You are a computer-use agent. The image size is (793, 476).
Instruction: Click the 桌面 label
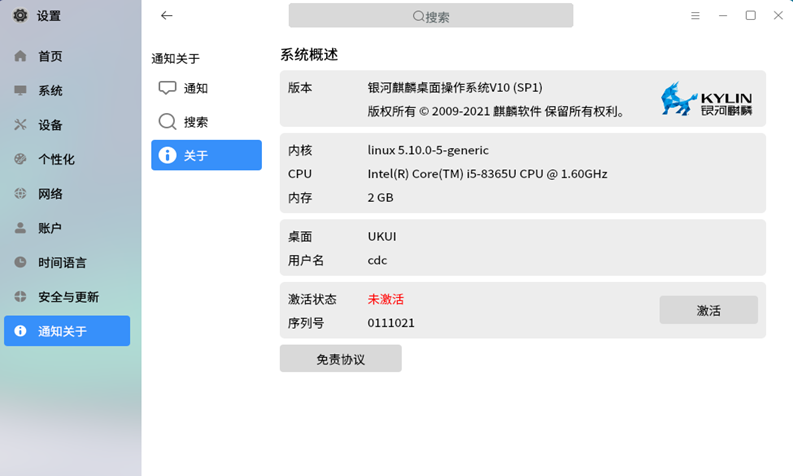(x=300, y=237)
